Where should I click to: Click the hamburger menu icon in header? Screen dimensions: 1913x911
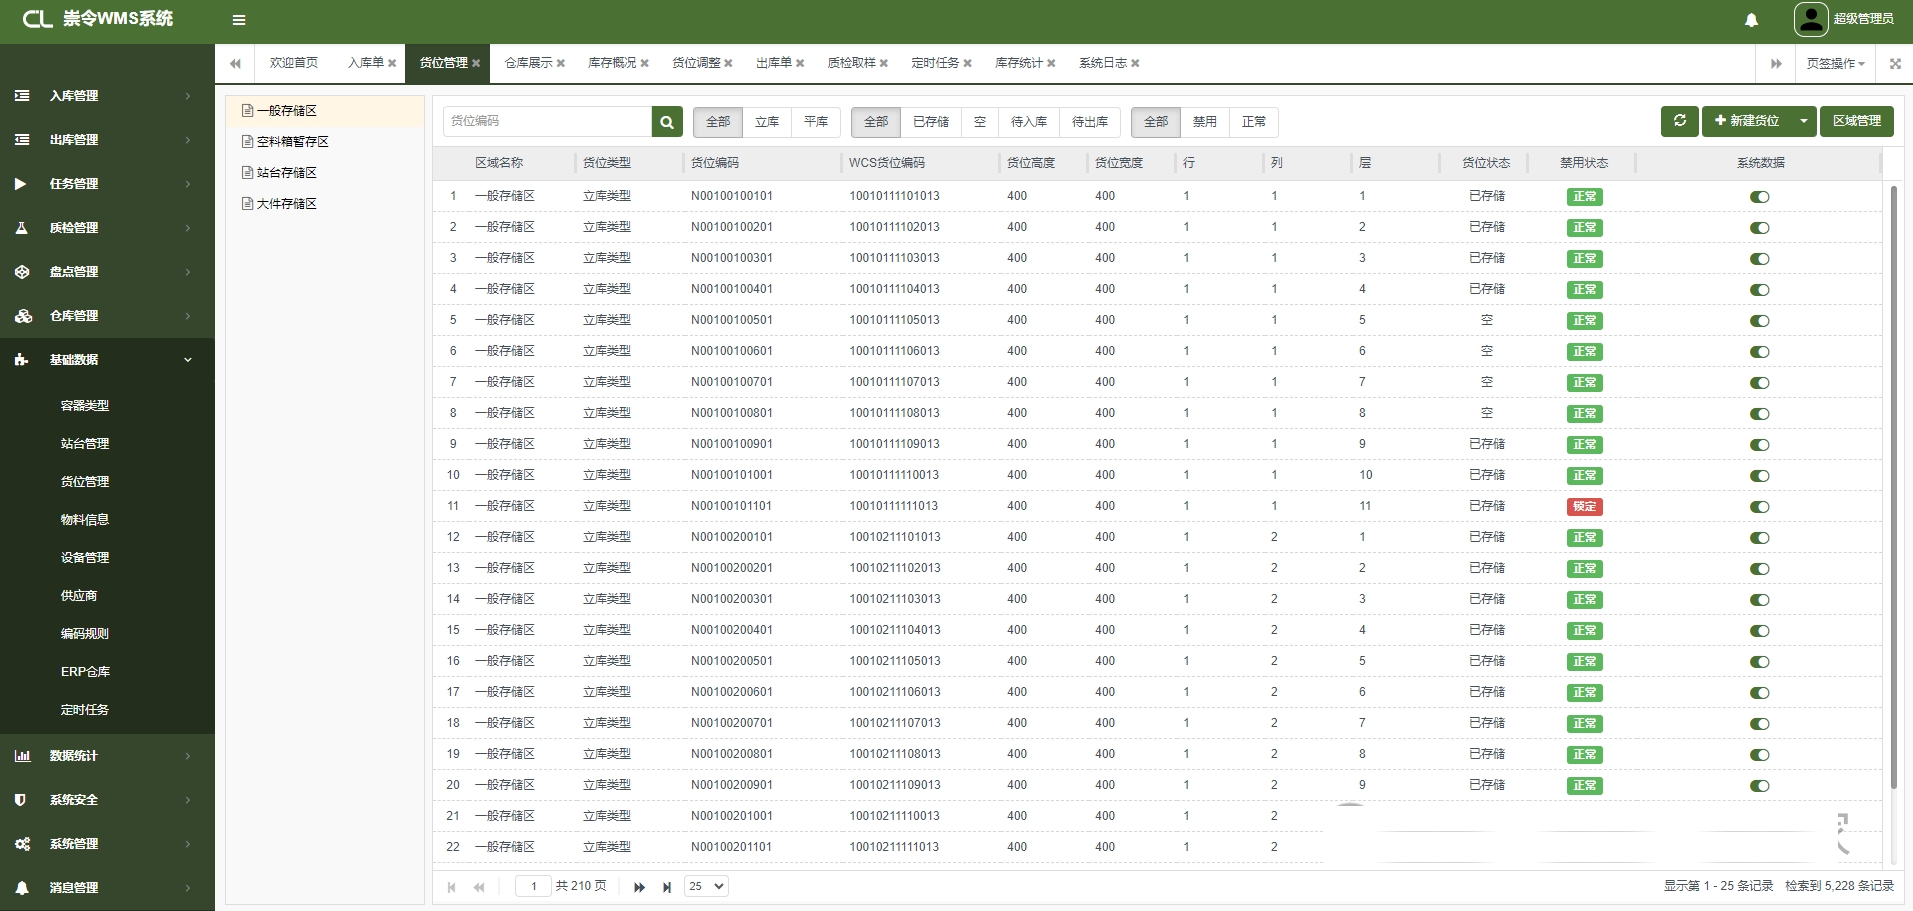point(238,20)
